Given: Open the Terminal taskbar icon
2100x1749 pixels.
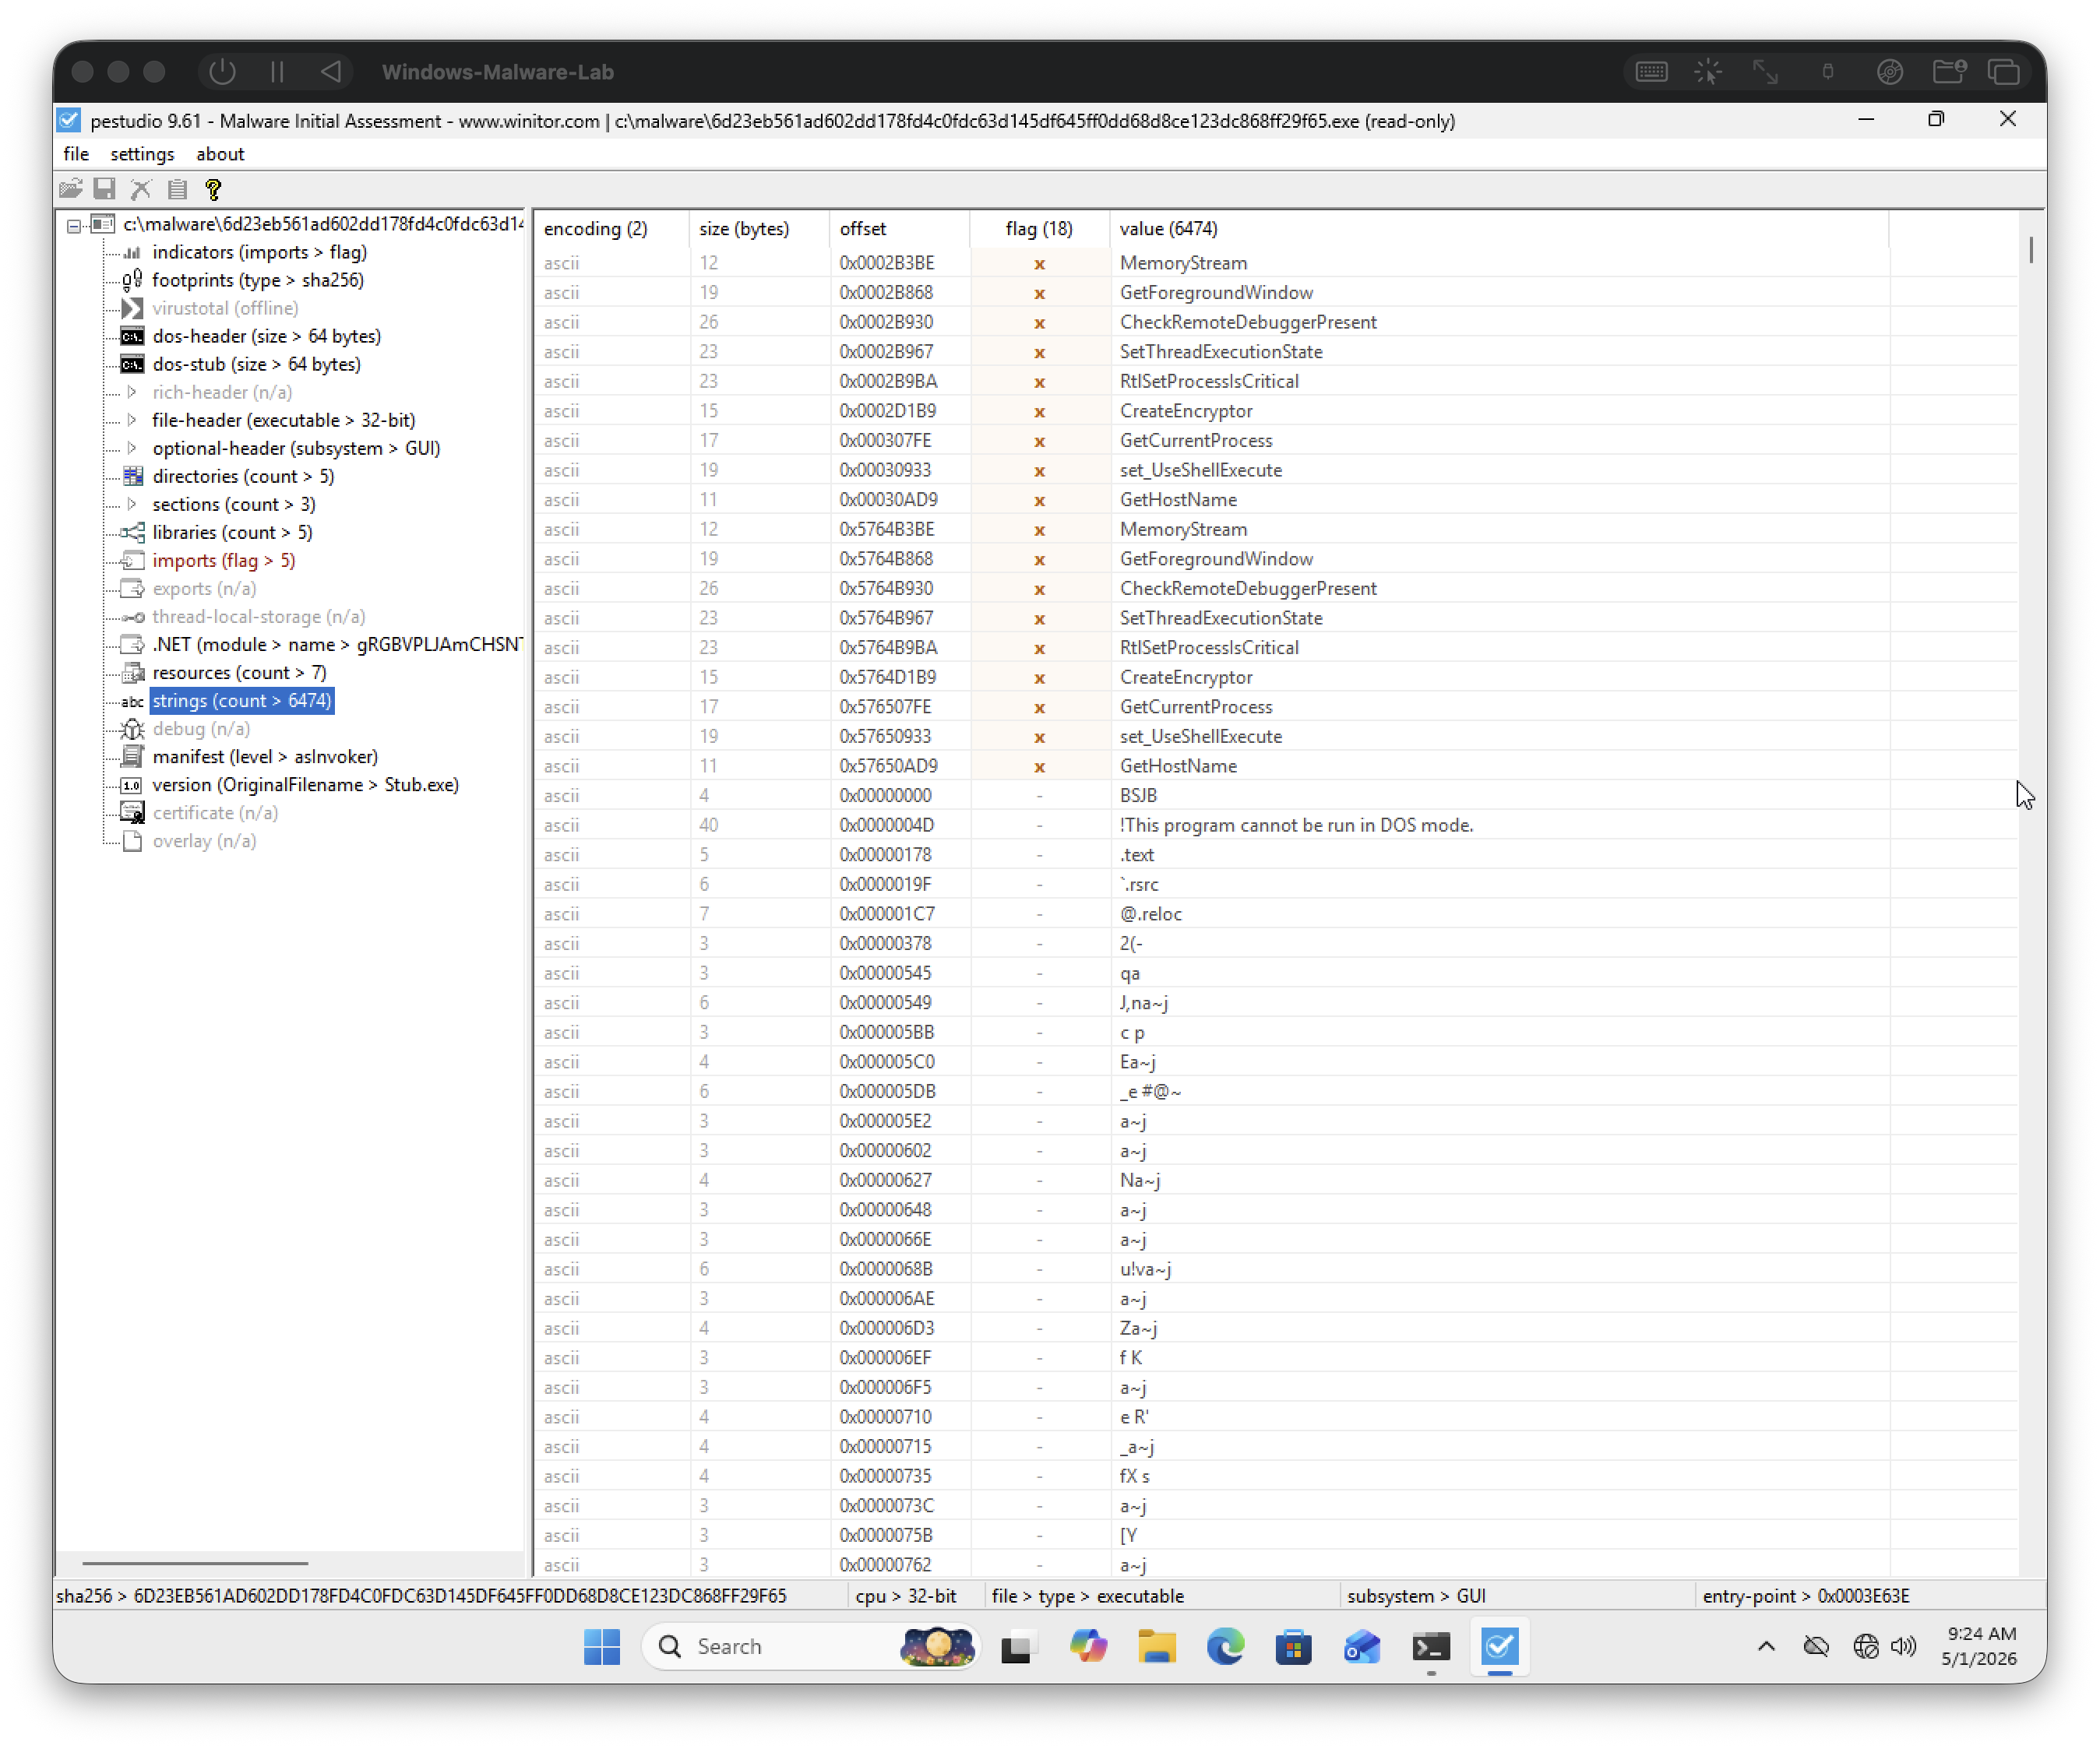Looking at the screenshot, I should 1431,1646.
